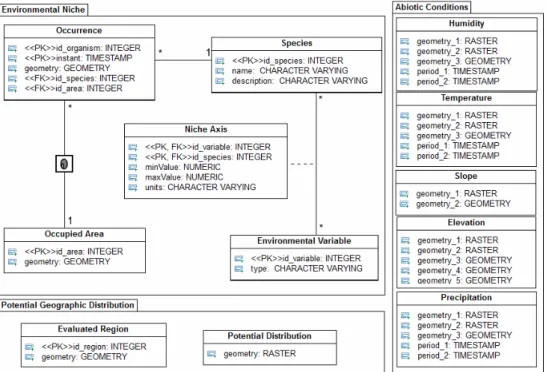Select the Slope class title
546x372 pixels.
pyautogui.click(x=466, y=177)
